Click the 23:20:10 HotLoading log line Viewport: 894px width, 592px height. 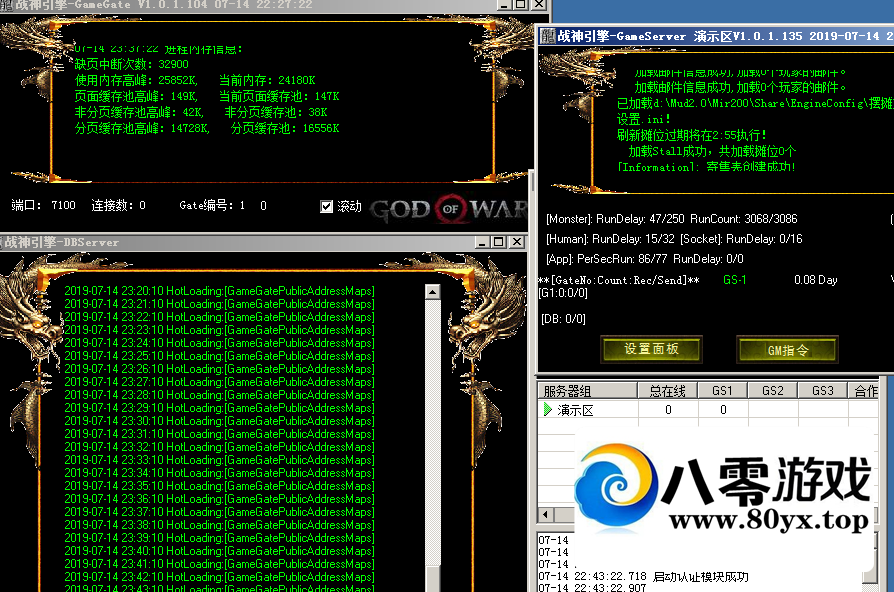[220, 291]
